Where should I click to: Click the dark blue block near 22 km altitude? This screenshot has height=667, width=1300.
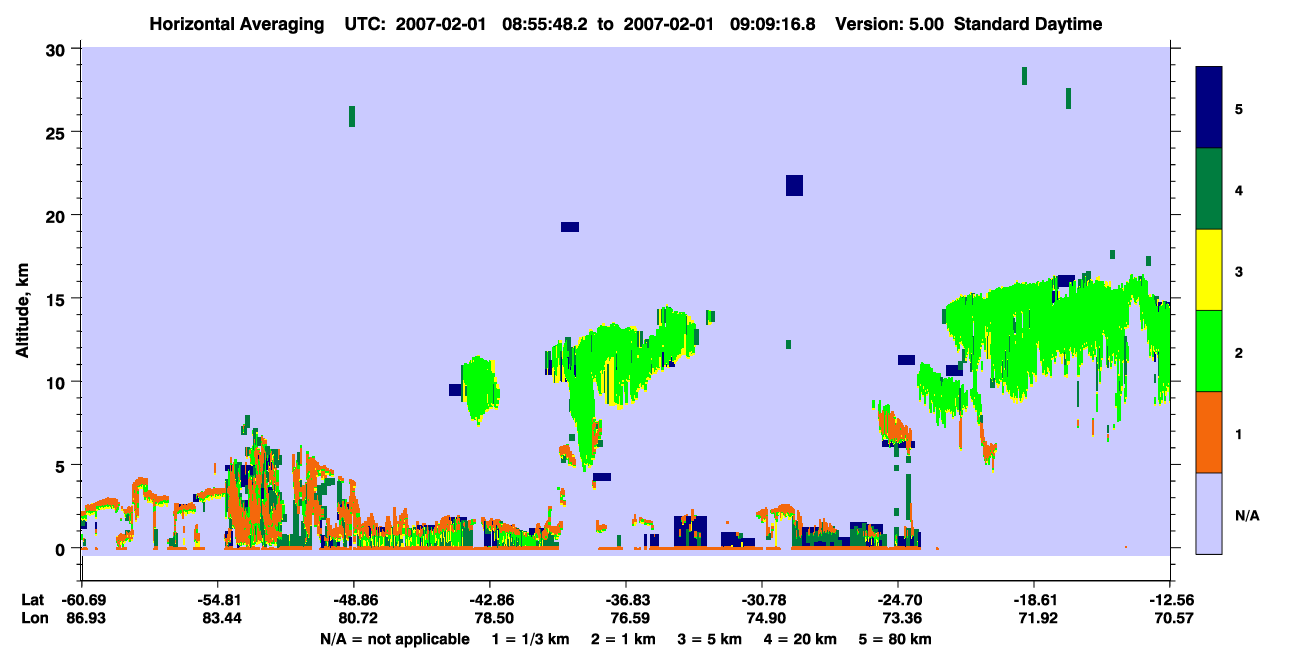point(794,185)
